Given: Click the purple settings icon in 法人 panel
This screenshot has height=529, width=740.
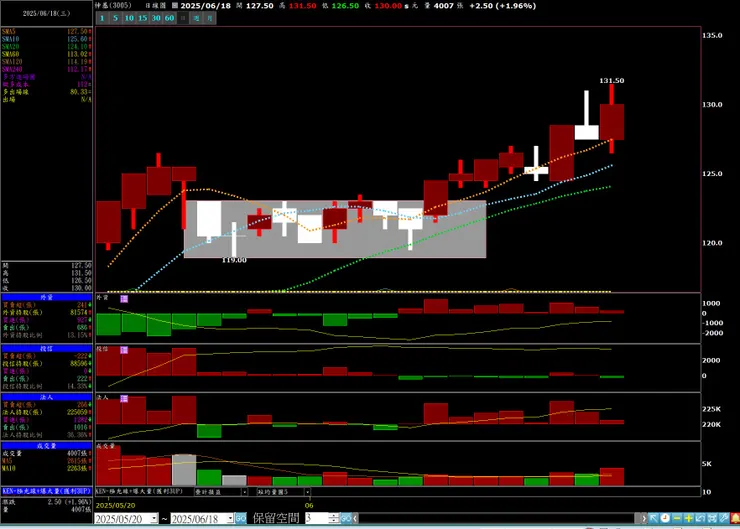Looking at the screenshot, I should tap(124, 399).
